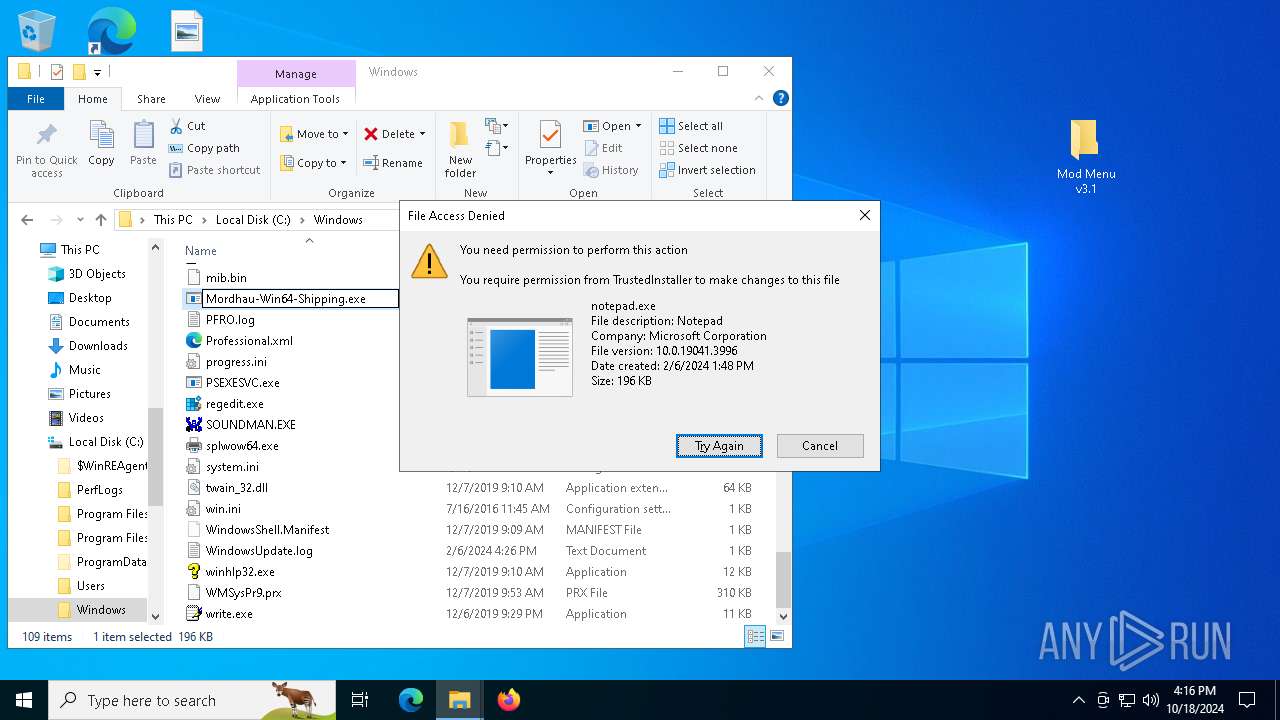
Task: Open the Open dropdown in the ribbon
Action: (x=614, y=126)
